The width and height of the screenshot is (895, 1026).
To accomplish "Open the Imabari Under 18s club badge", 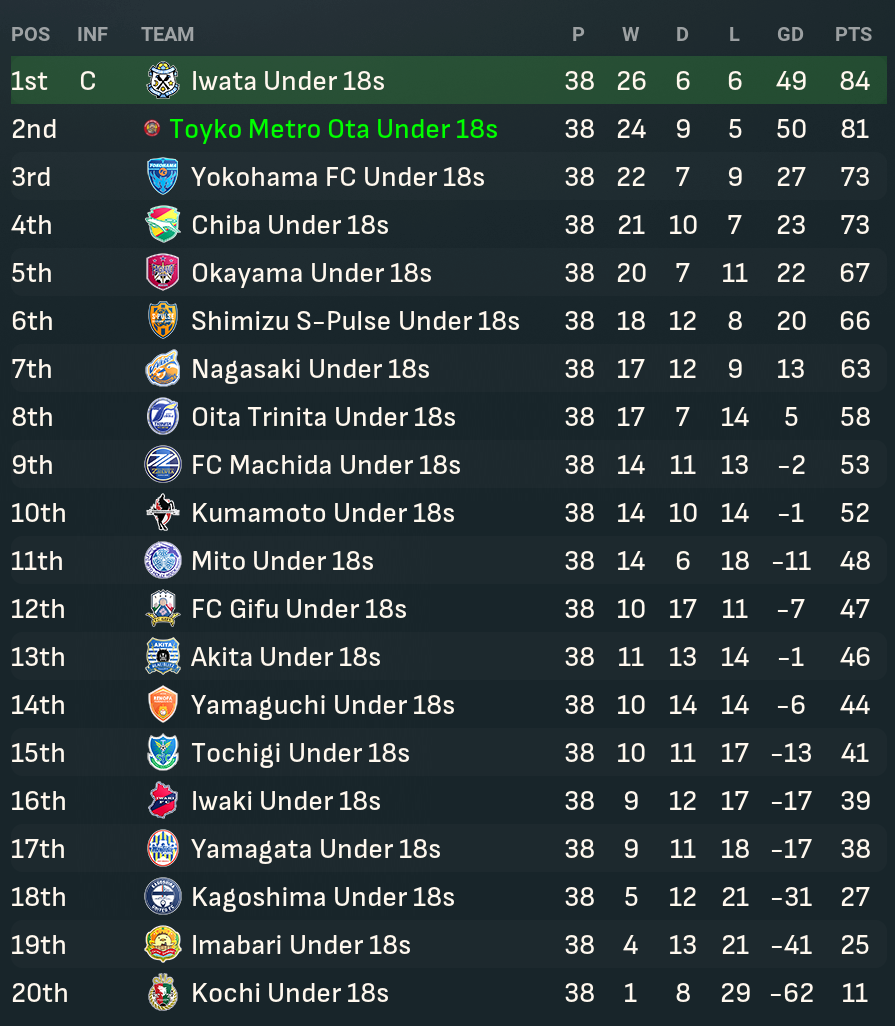I will coord(162,944).
